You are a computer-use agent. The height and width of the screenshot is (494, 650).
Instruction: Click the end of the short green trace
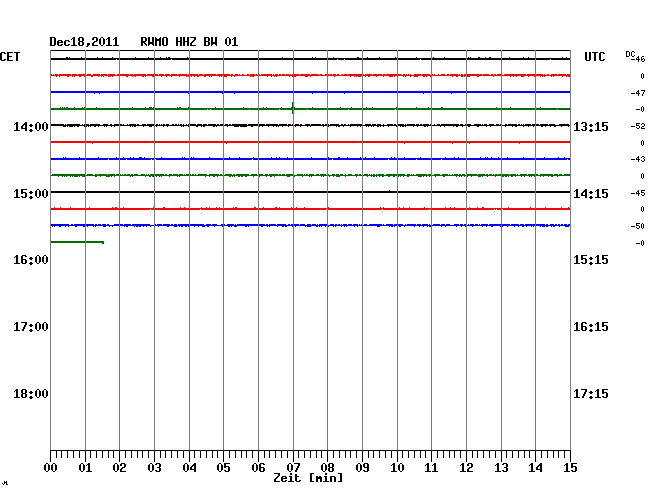pyautogui.click(x=103, y=242)
